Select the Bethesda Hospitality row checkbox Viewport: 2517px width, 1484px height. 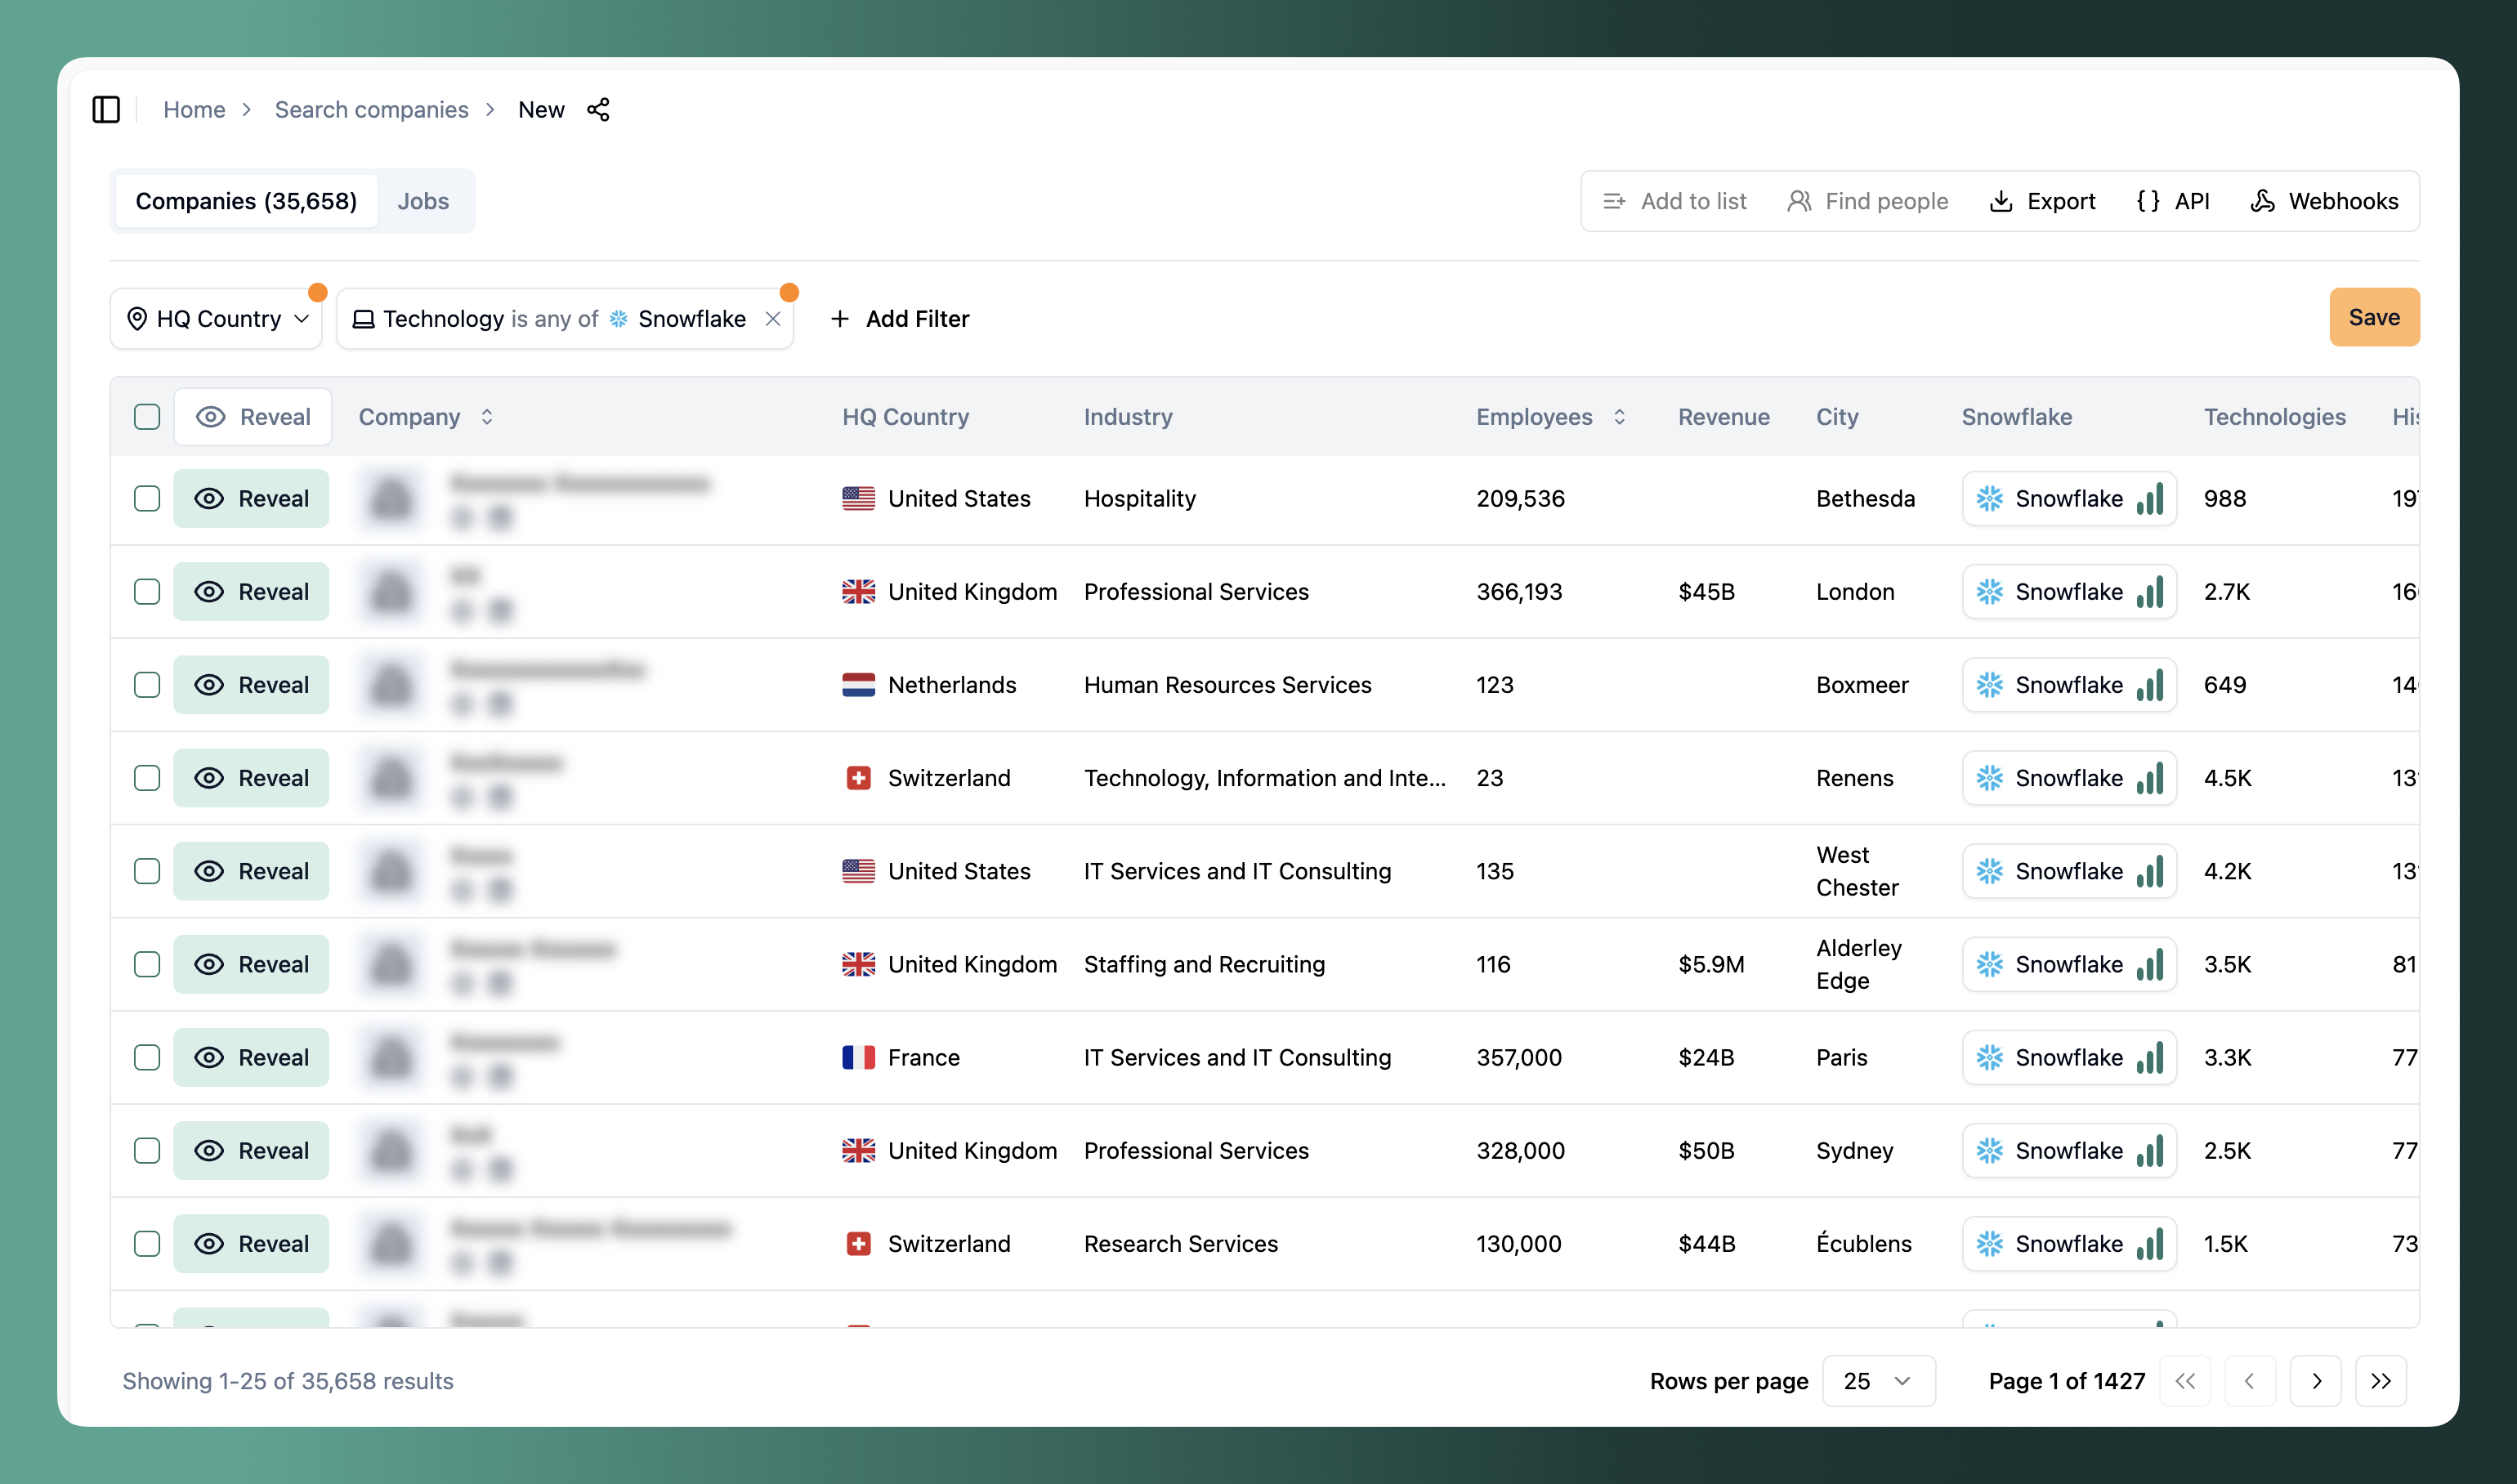147,498
